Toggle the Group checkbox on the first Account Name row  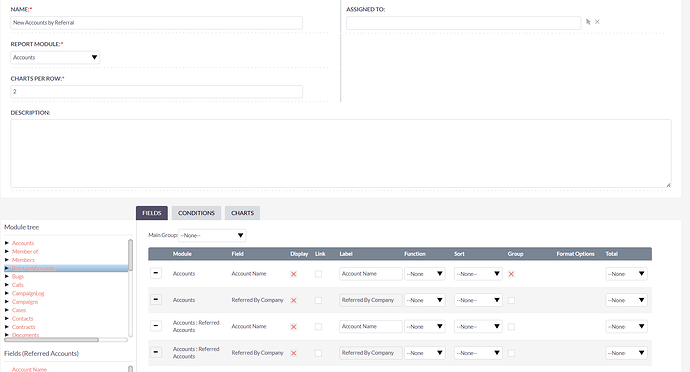pos(511,274)
